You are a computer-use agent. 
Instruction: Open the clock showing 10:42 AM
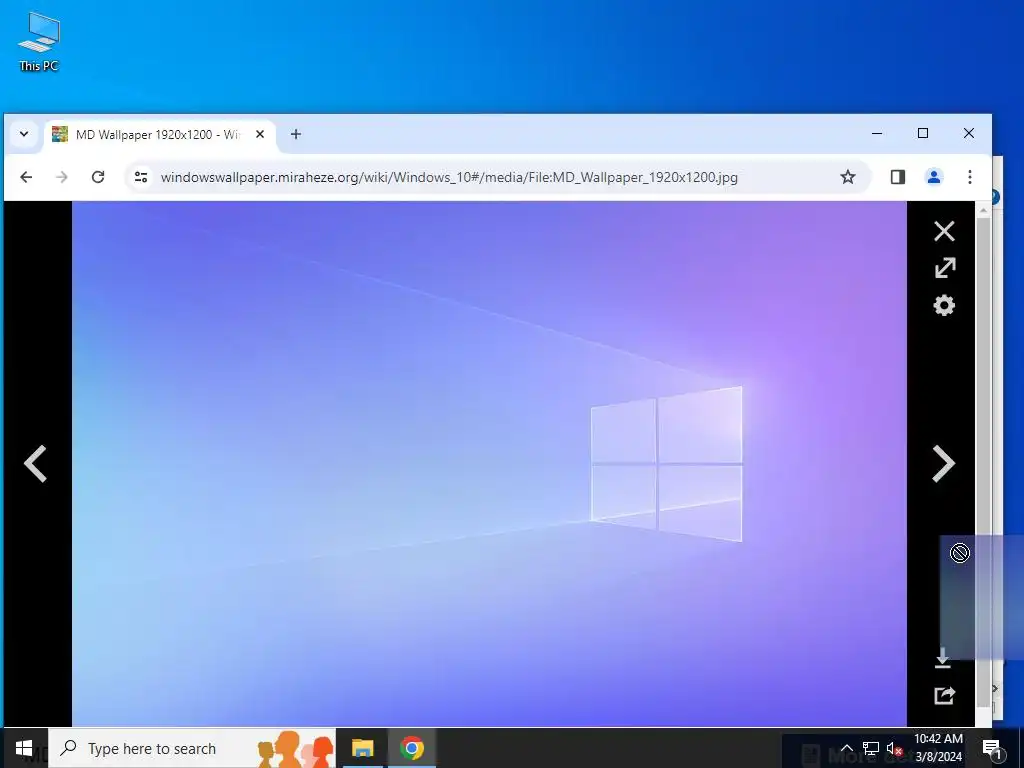(938, 748)
